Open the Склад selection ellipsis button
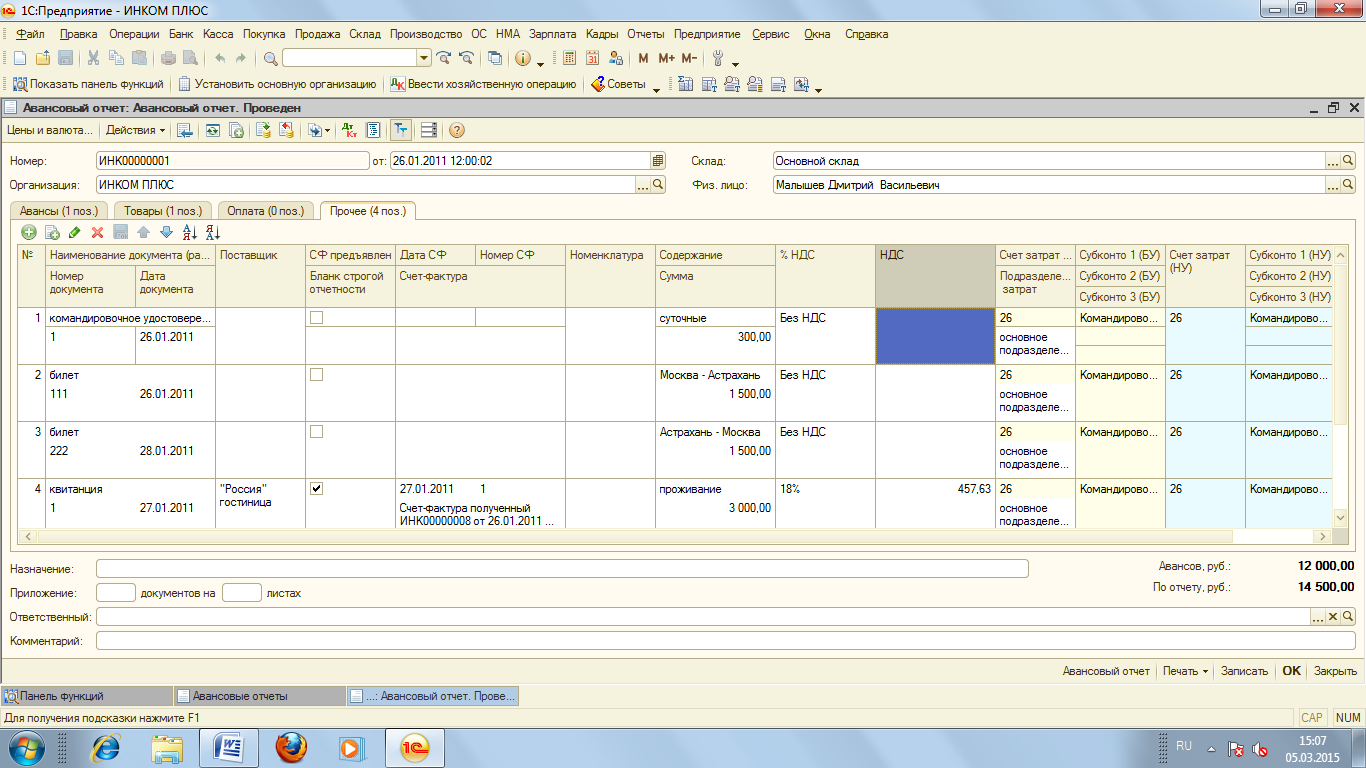1366x768 pixels. [1332, 160]
